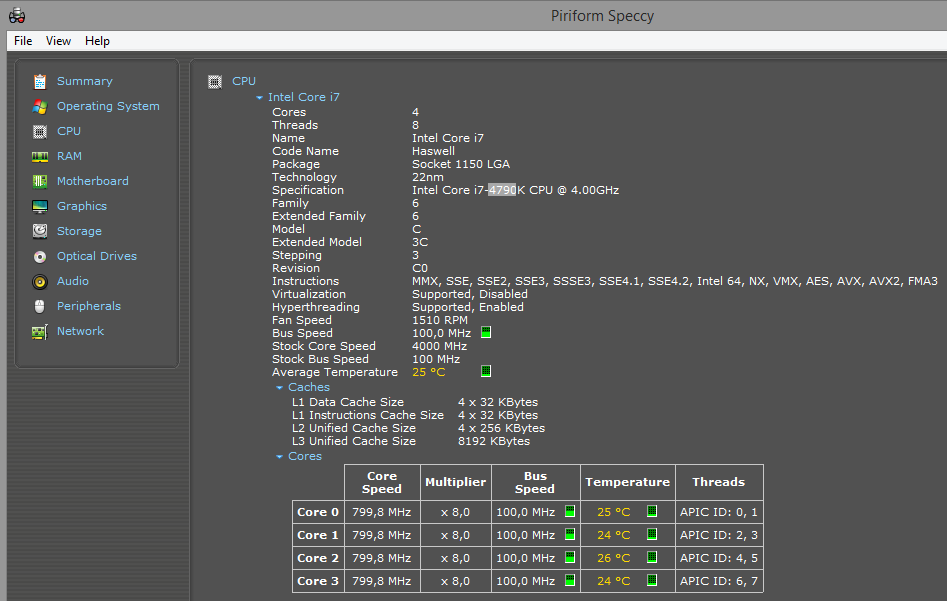This screenshot has height=601, width=947.
Task: Click the highlighted 4790 text in Specification
Action: tap(502, 190)
